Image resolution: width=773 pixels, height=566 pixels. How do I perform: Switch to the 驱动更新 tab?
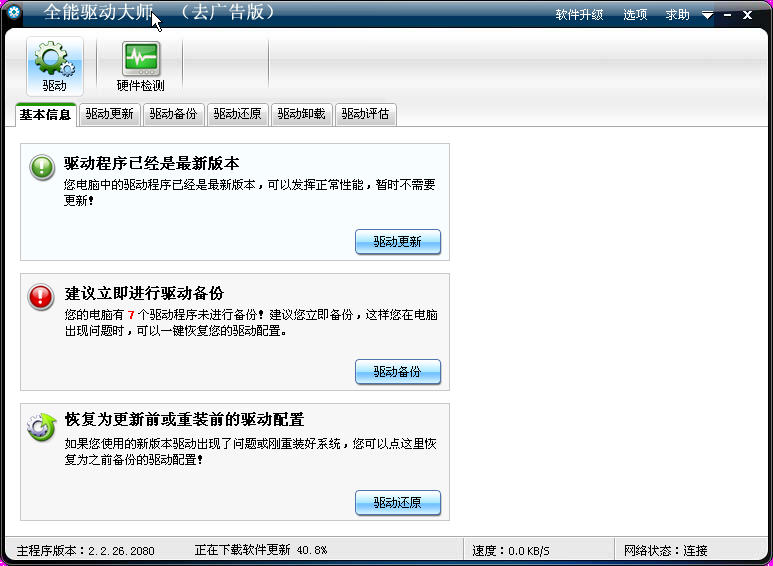point(109,114)
